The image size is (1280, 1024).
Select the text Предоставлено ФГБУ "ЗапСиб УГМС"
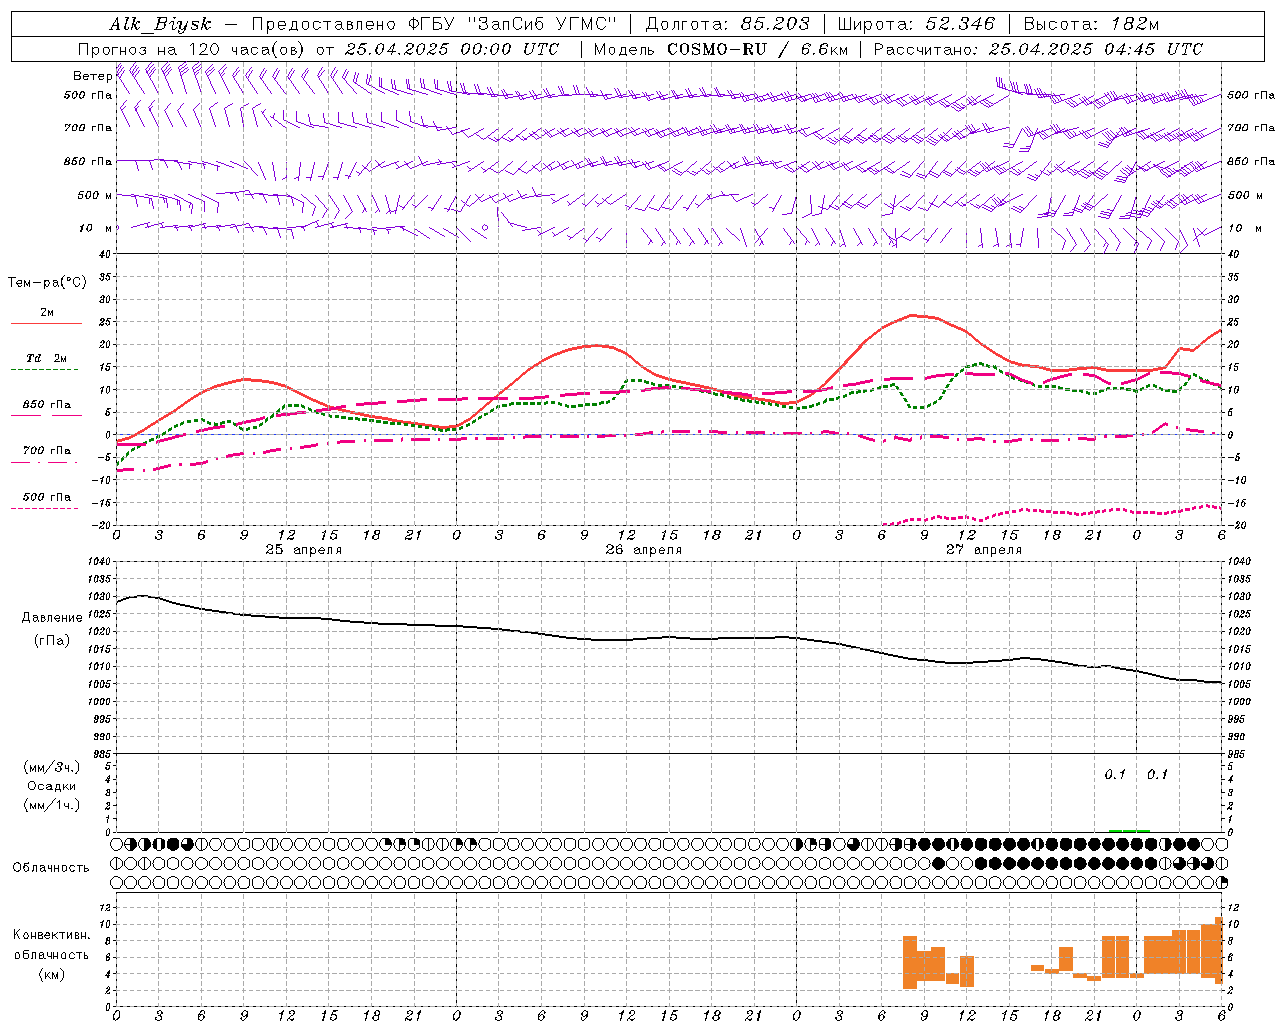point(434,24)
